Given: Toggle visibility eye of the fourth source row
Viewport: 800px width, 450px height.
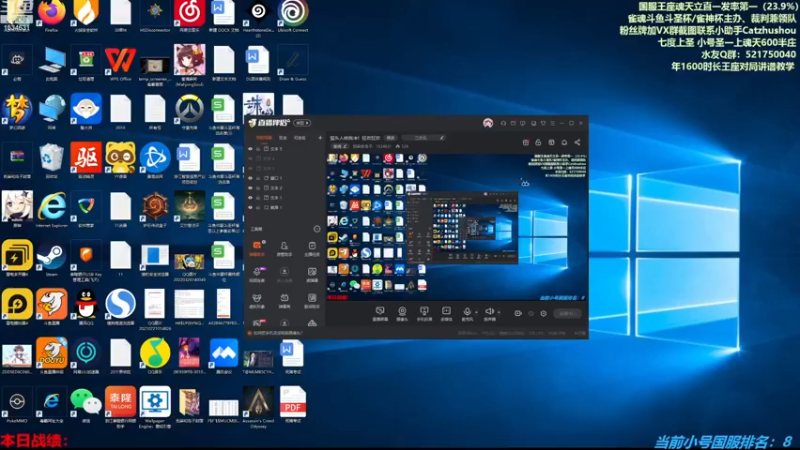Looking at the screenshot, I should pos(251,178).
